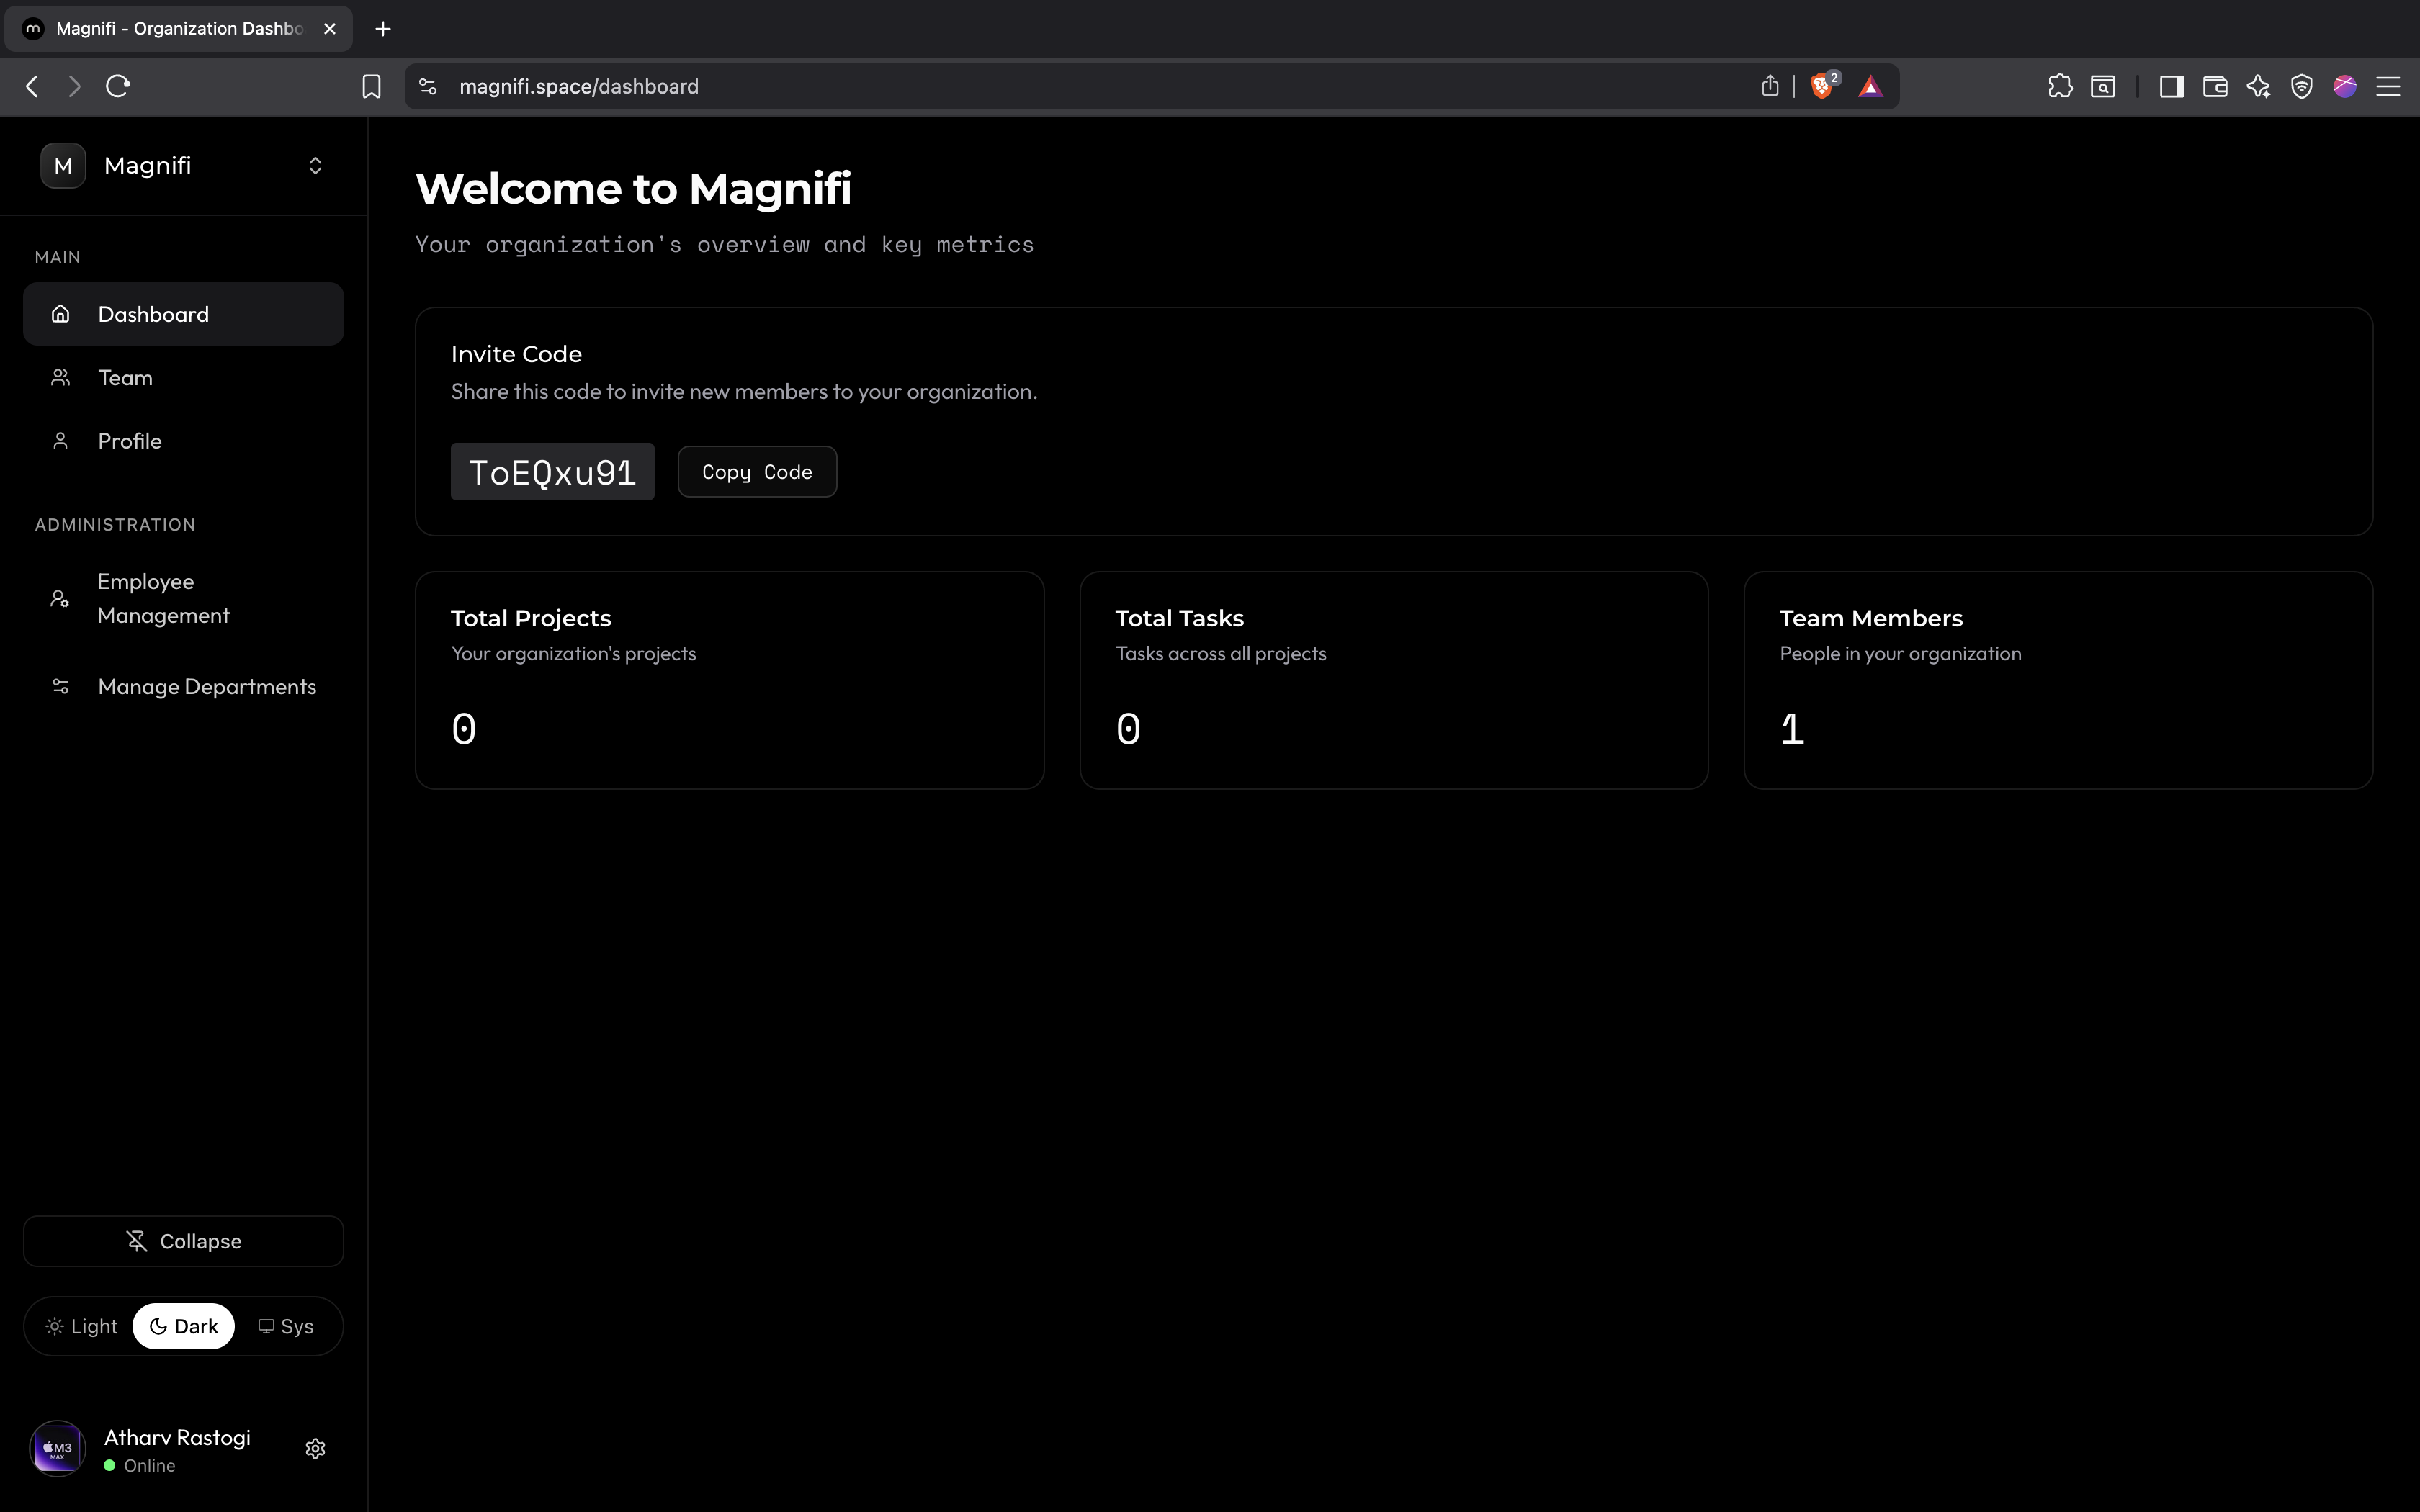Switch the theme to Light mode

82,1326
